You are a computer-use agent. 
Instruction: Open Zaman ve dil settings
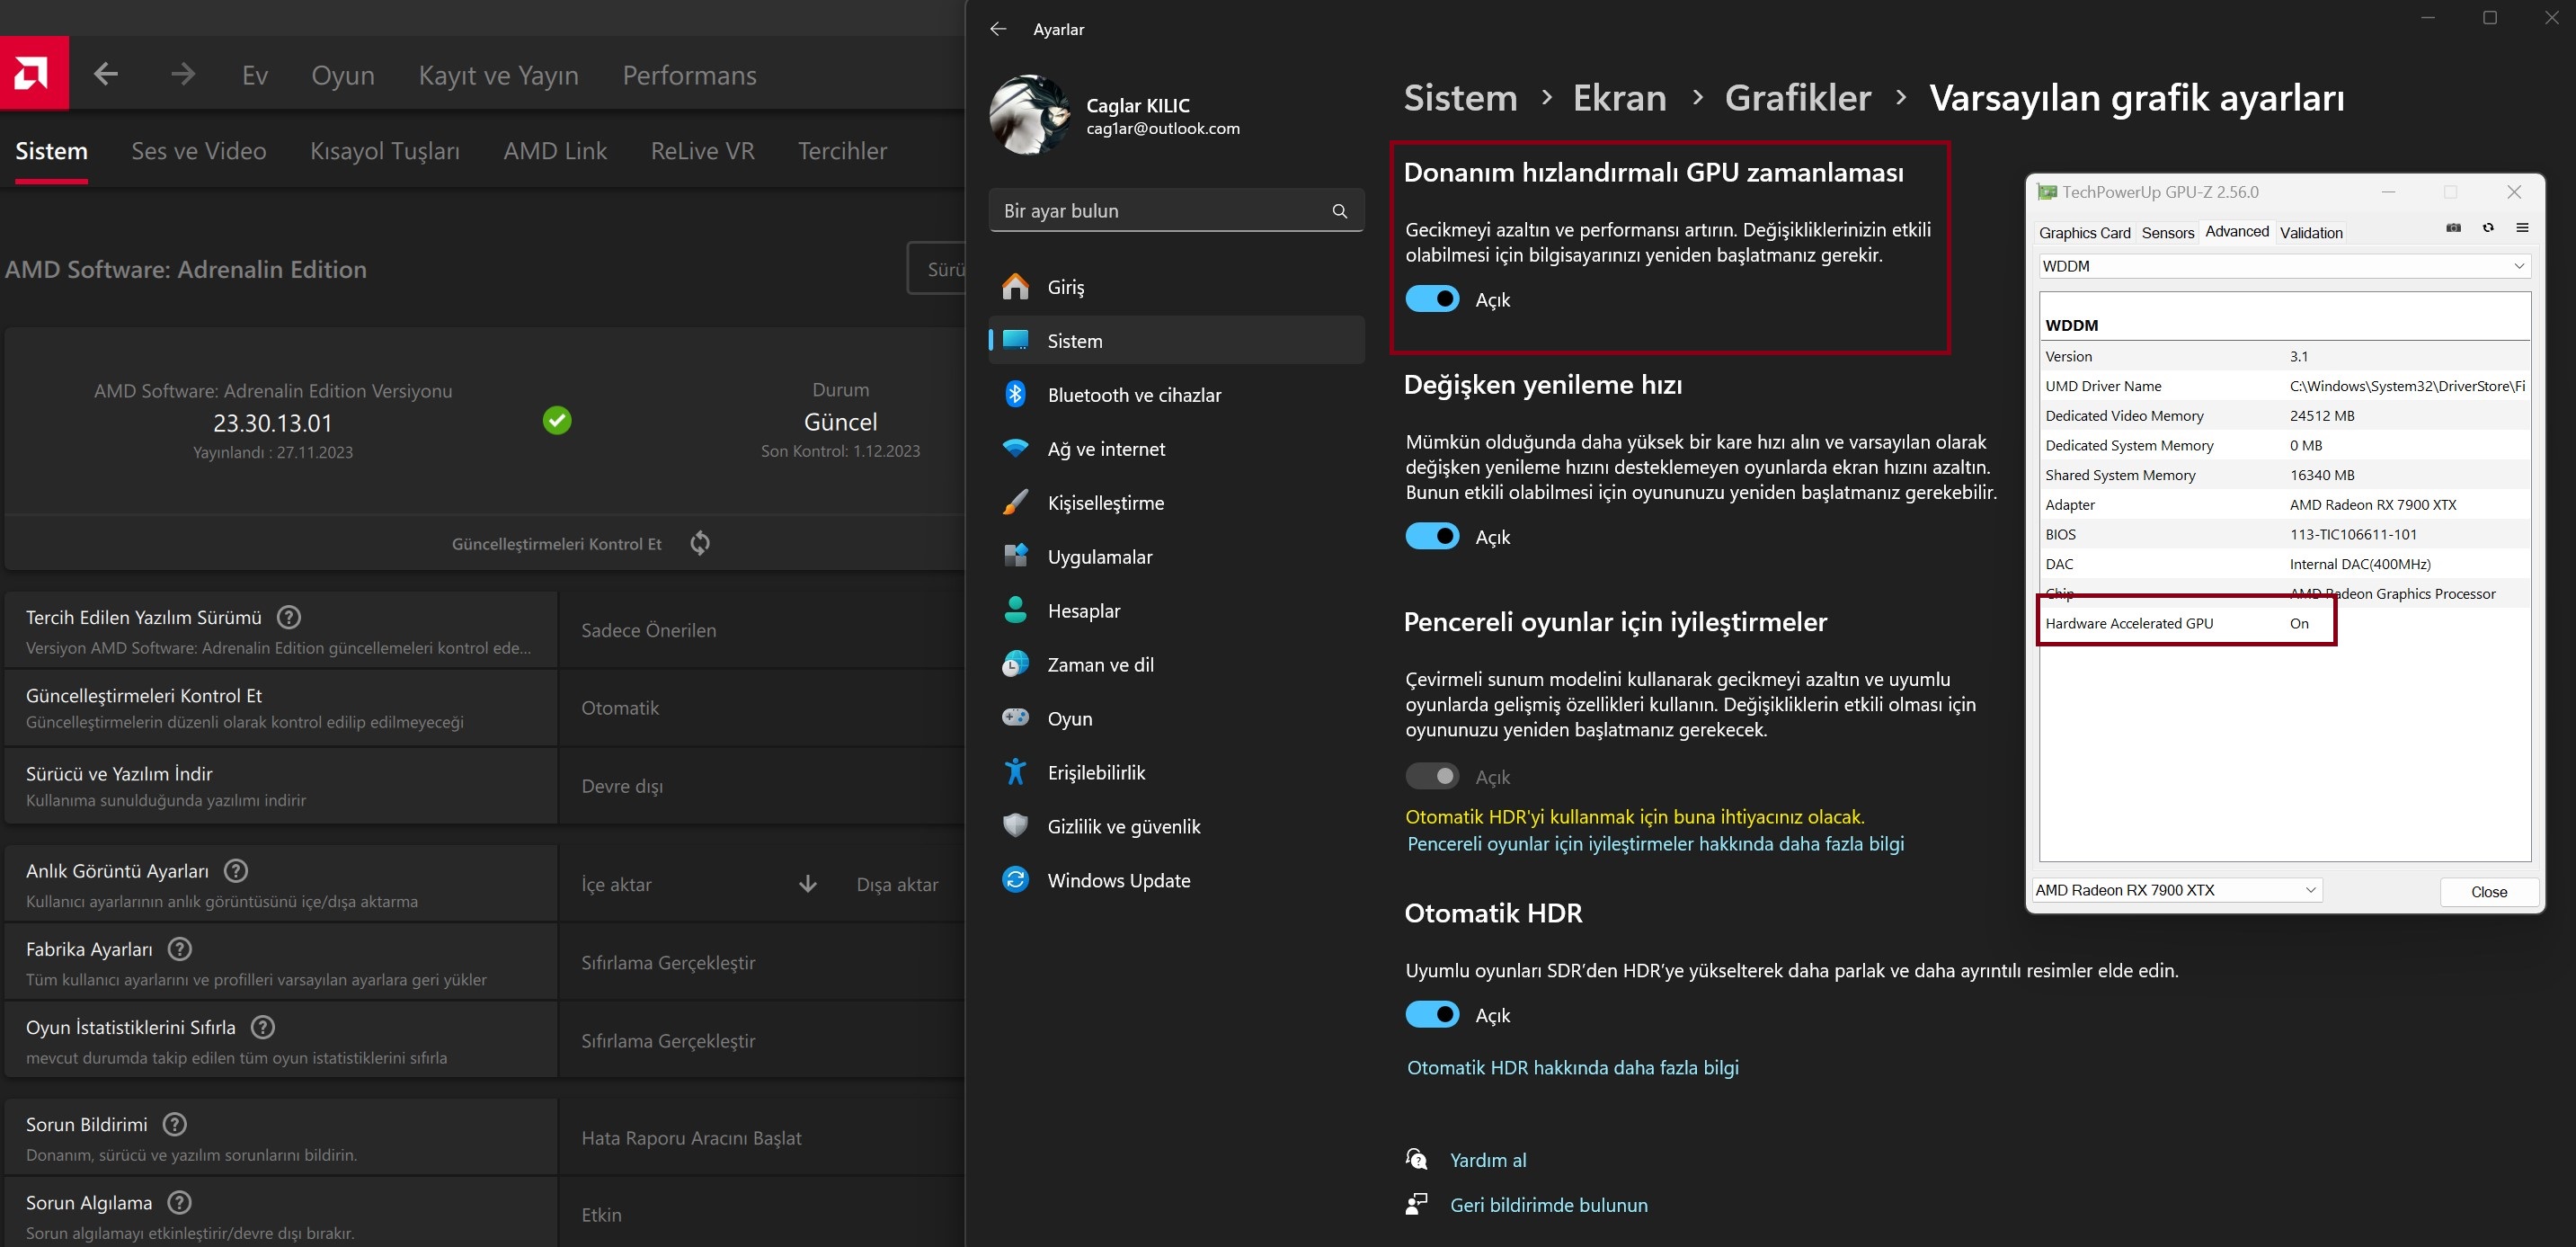tap(1176, 665)
